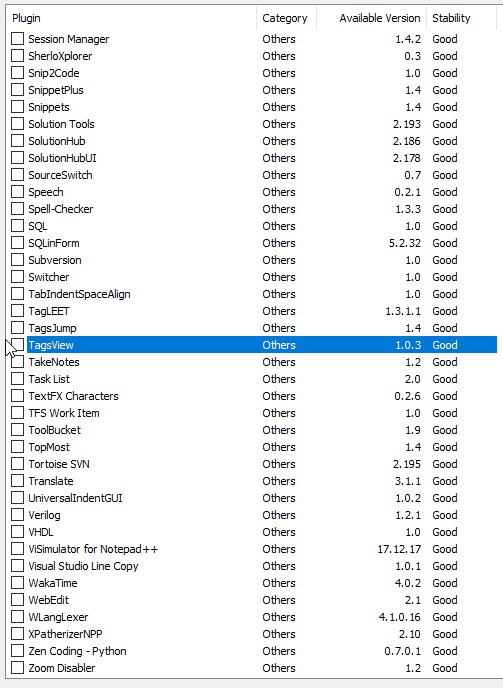Enable the Zoom Disabler checkbox
This screenshot has width=503, height=688.
pyautogui.click(x=18, y=668)
